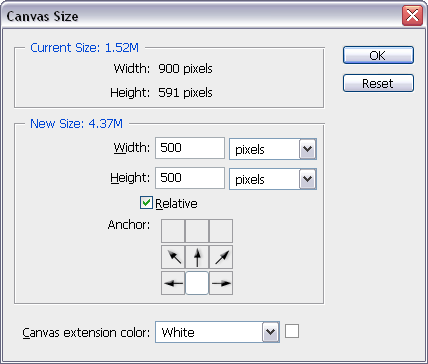Click the white canvas extension color swatch
This screenshot has height=364, width=428.
pos(292,331)
